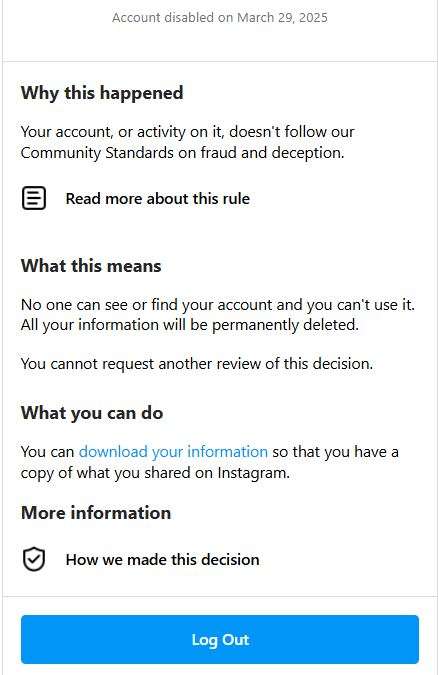Select the What this means heading
438x675 pixels.
tap(91, 266)
